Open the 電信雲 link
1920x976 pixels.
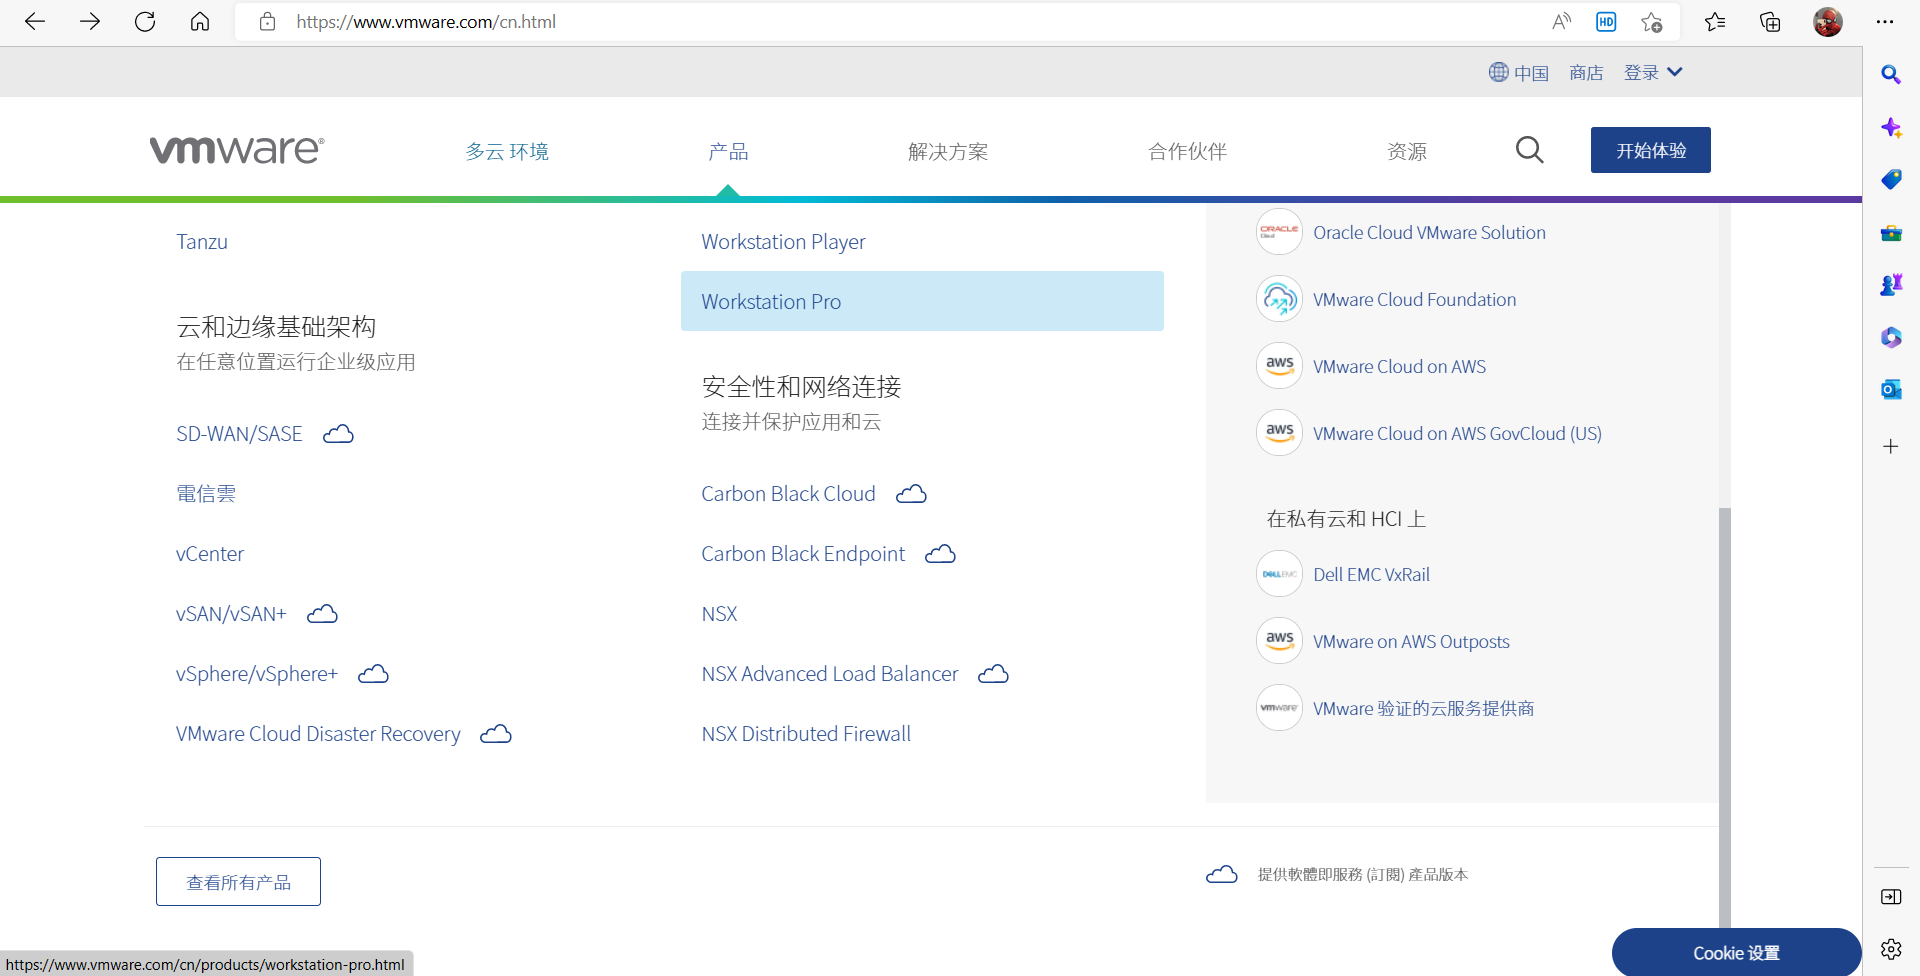(206, 494)
